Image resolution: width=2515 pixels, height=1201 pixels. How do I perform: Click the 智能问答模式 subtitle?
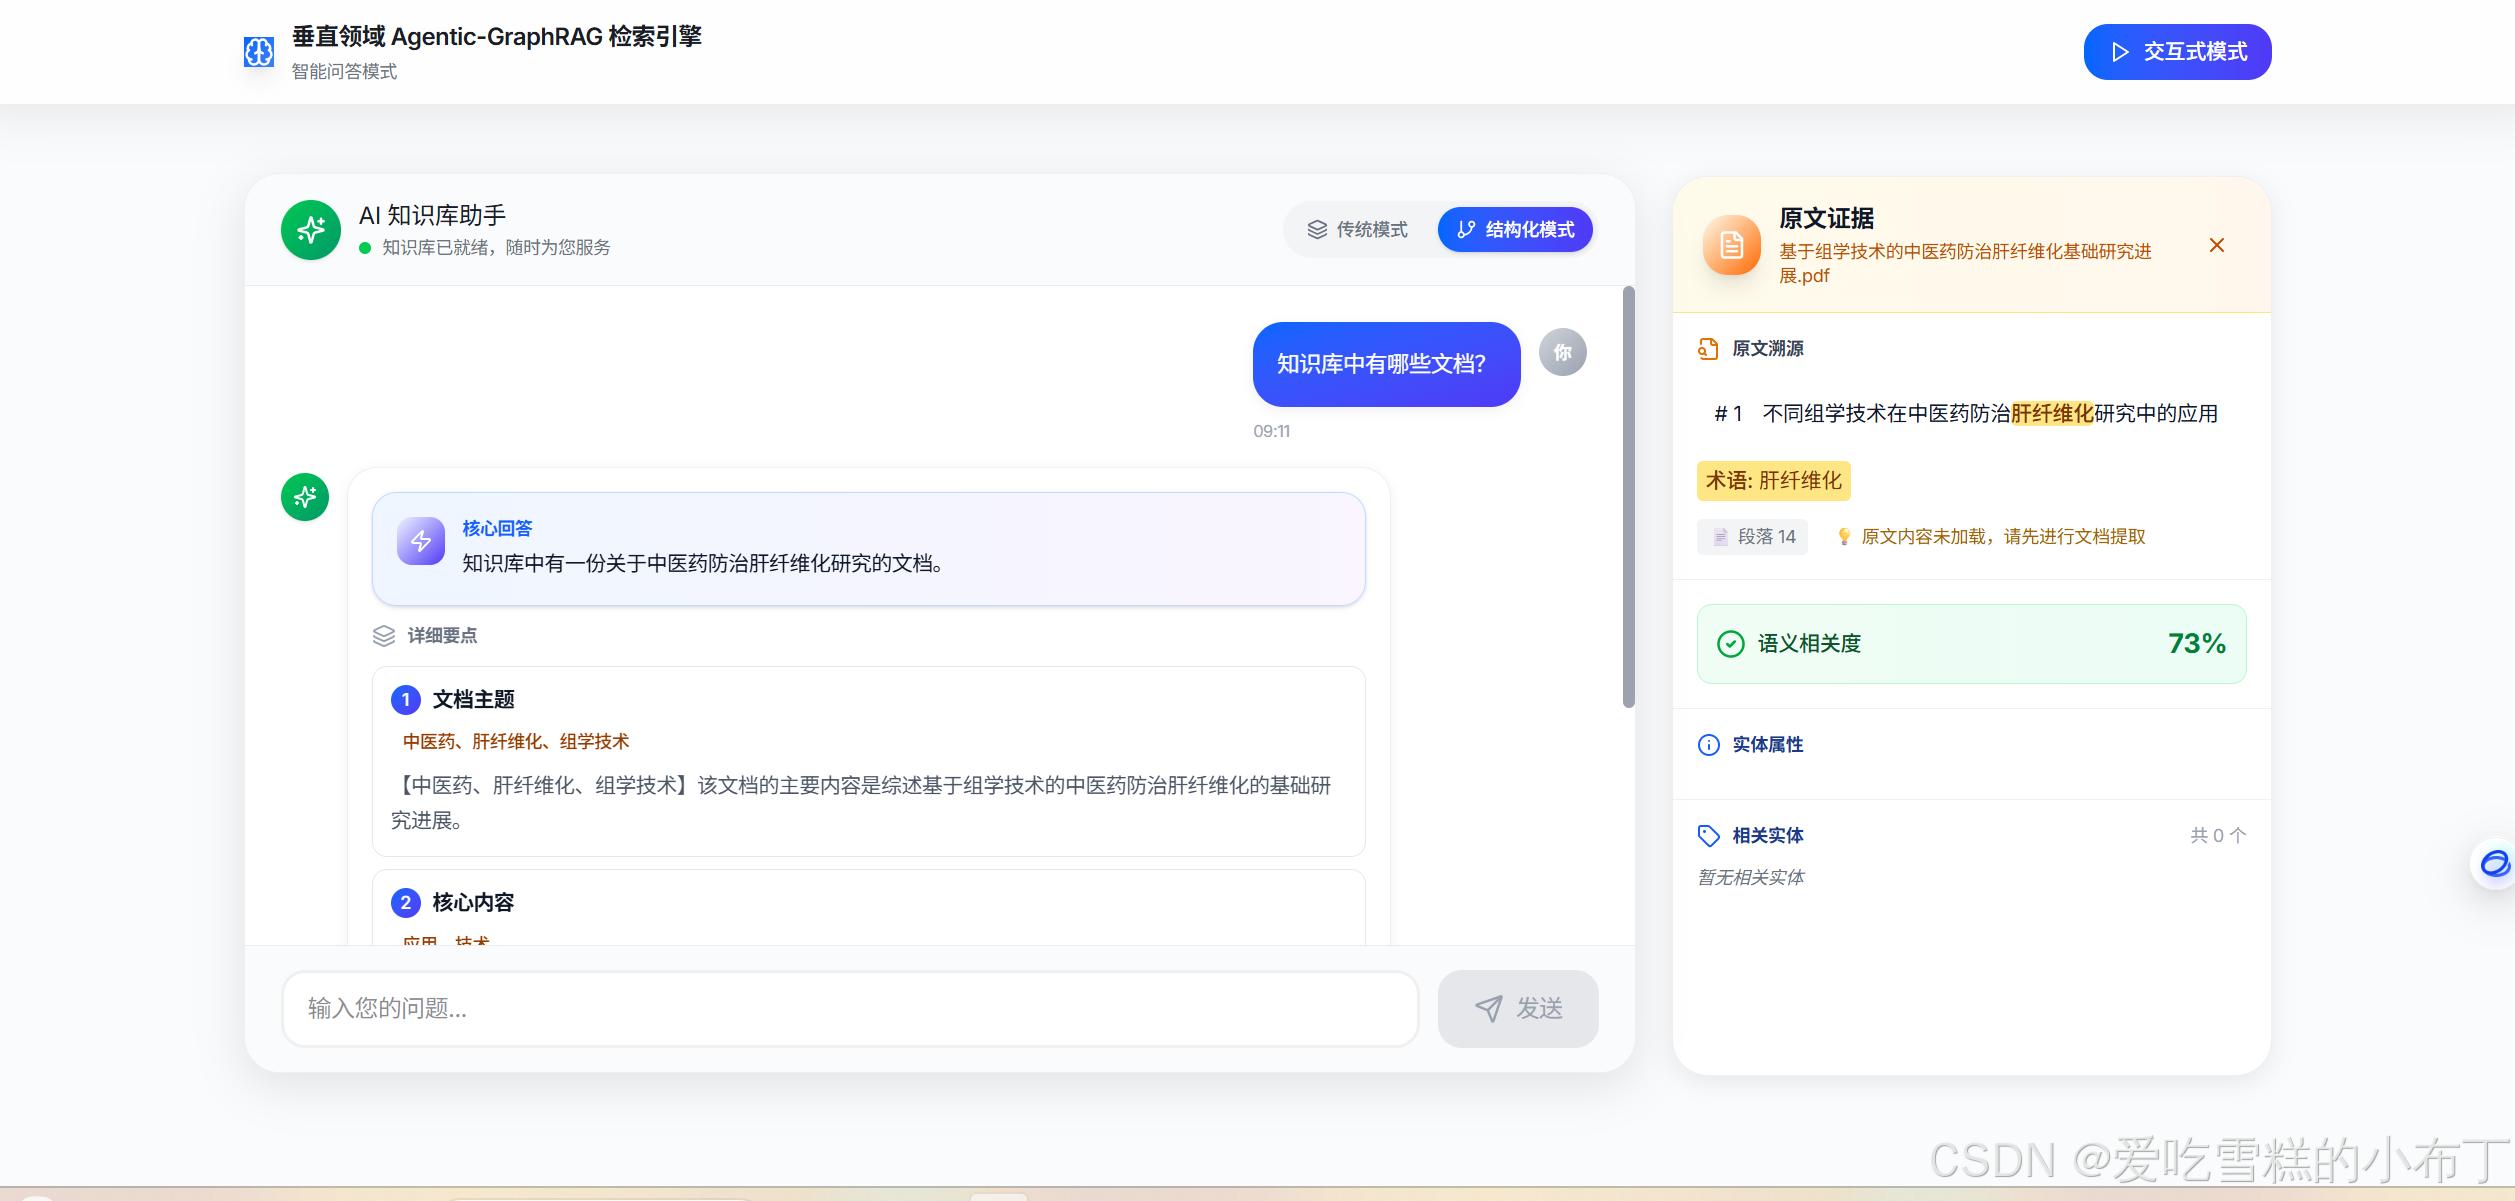(x=344, y=72)
